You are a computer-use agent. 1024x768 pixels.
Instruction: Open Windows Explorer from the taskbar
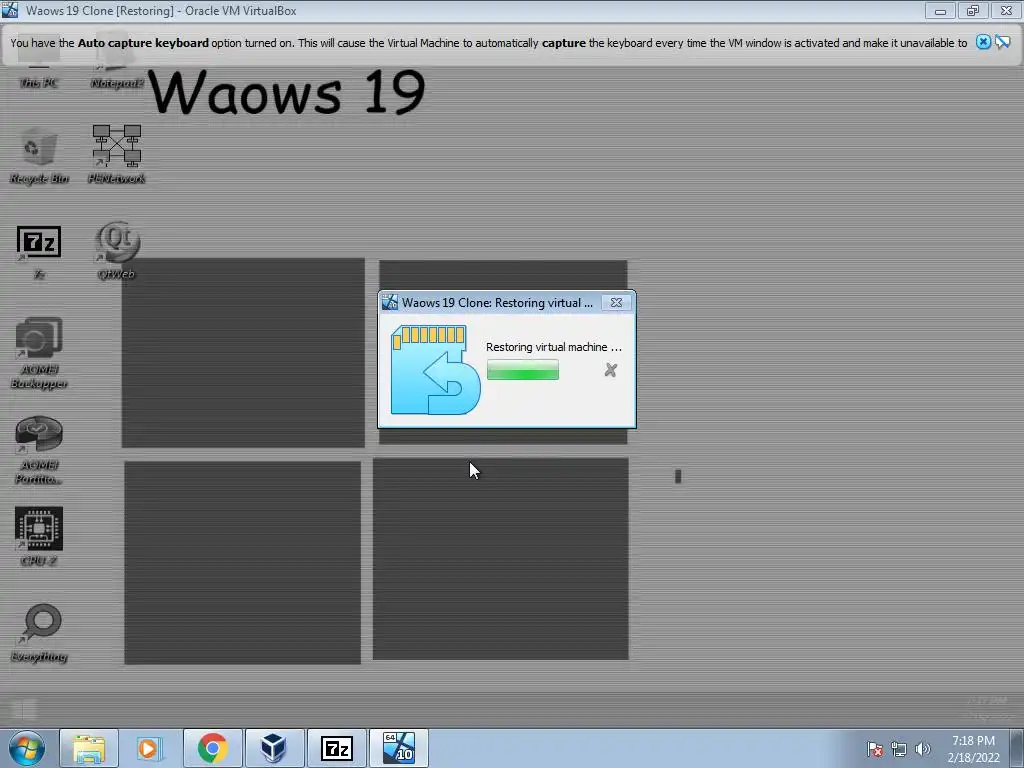[89, 748]
